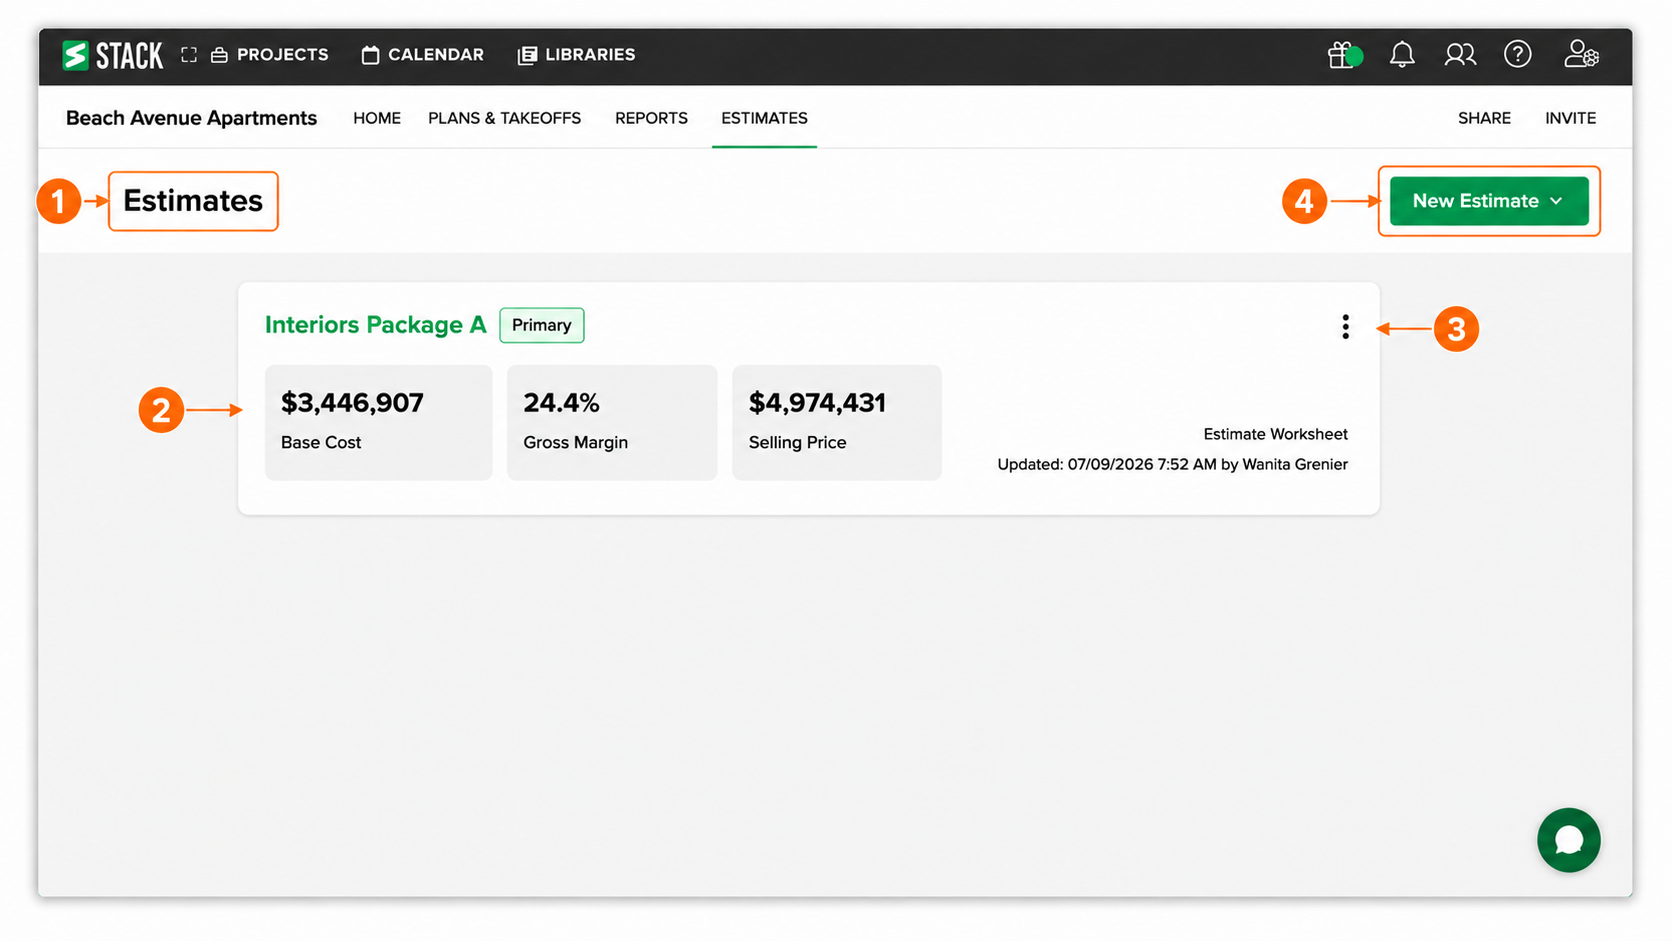Click the STACK logo

tap(112, 55)
